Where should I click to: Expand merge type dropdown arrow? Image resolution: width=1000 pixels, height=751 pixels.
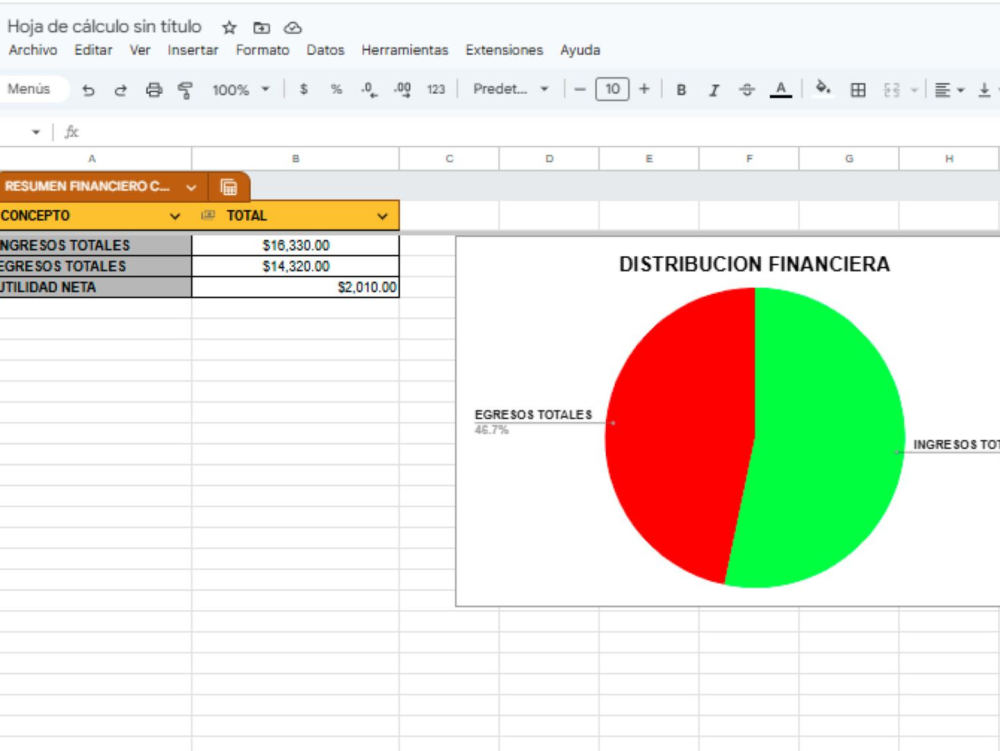point(914,90)
